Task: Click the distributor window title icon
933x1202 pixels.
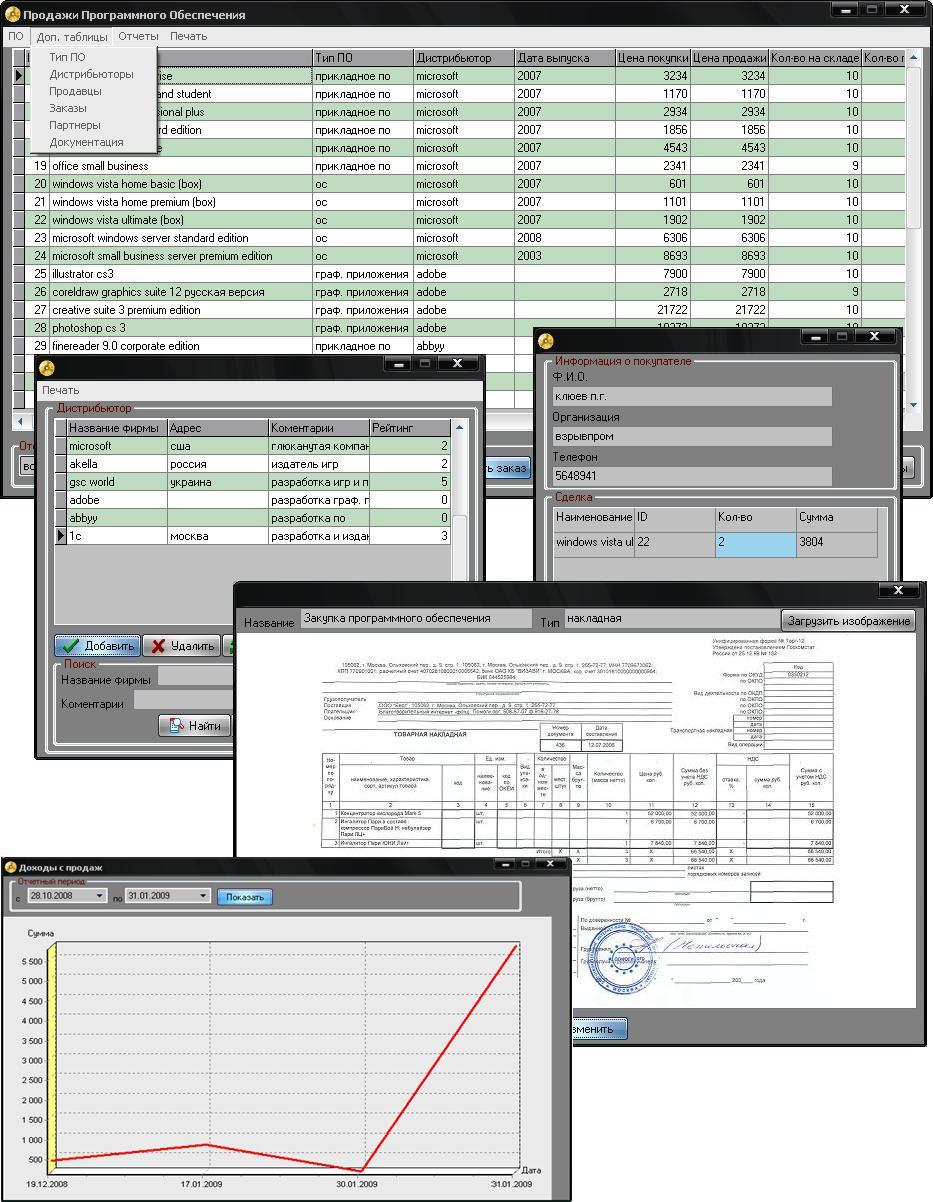Action: 46,367
